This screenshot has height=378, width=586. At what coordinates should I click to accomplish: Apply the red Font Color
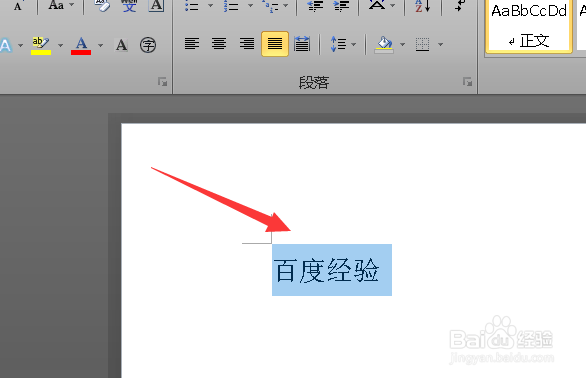(x=81, y=46)
